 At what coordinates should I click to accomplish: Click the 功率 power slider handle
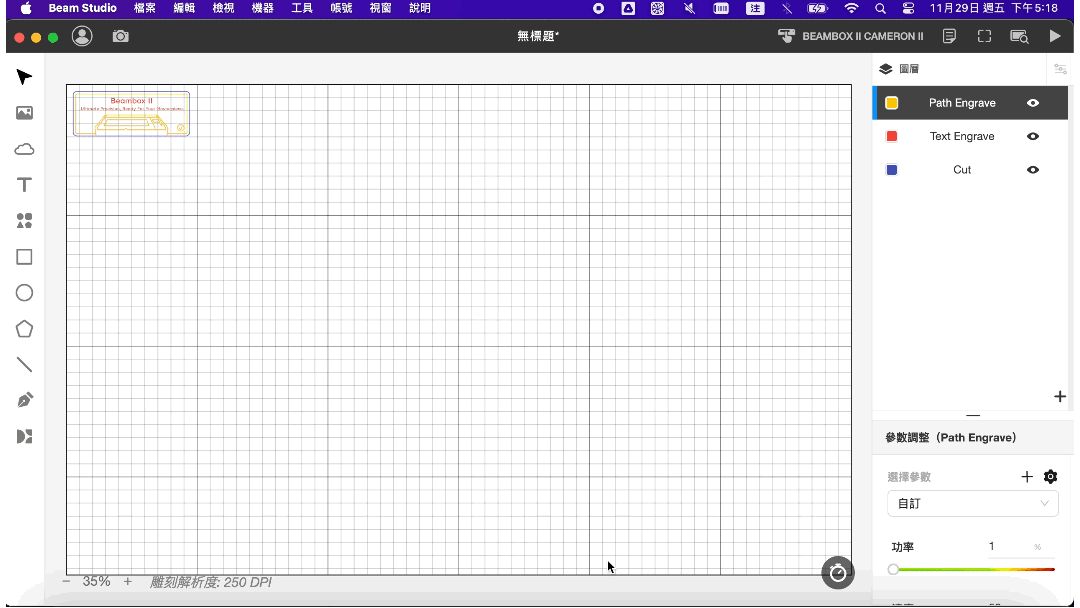click(893, 569)
